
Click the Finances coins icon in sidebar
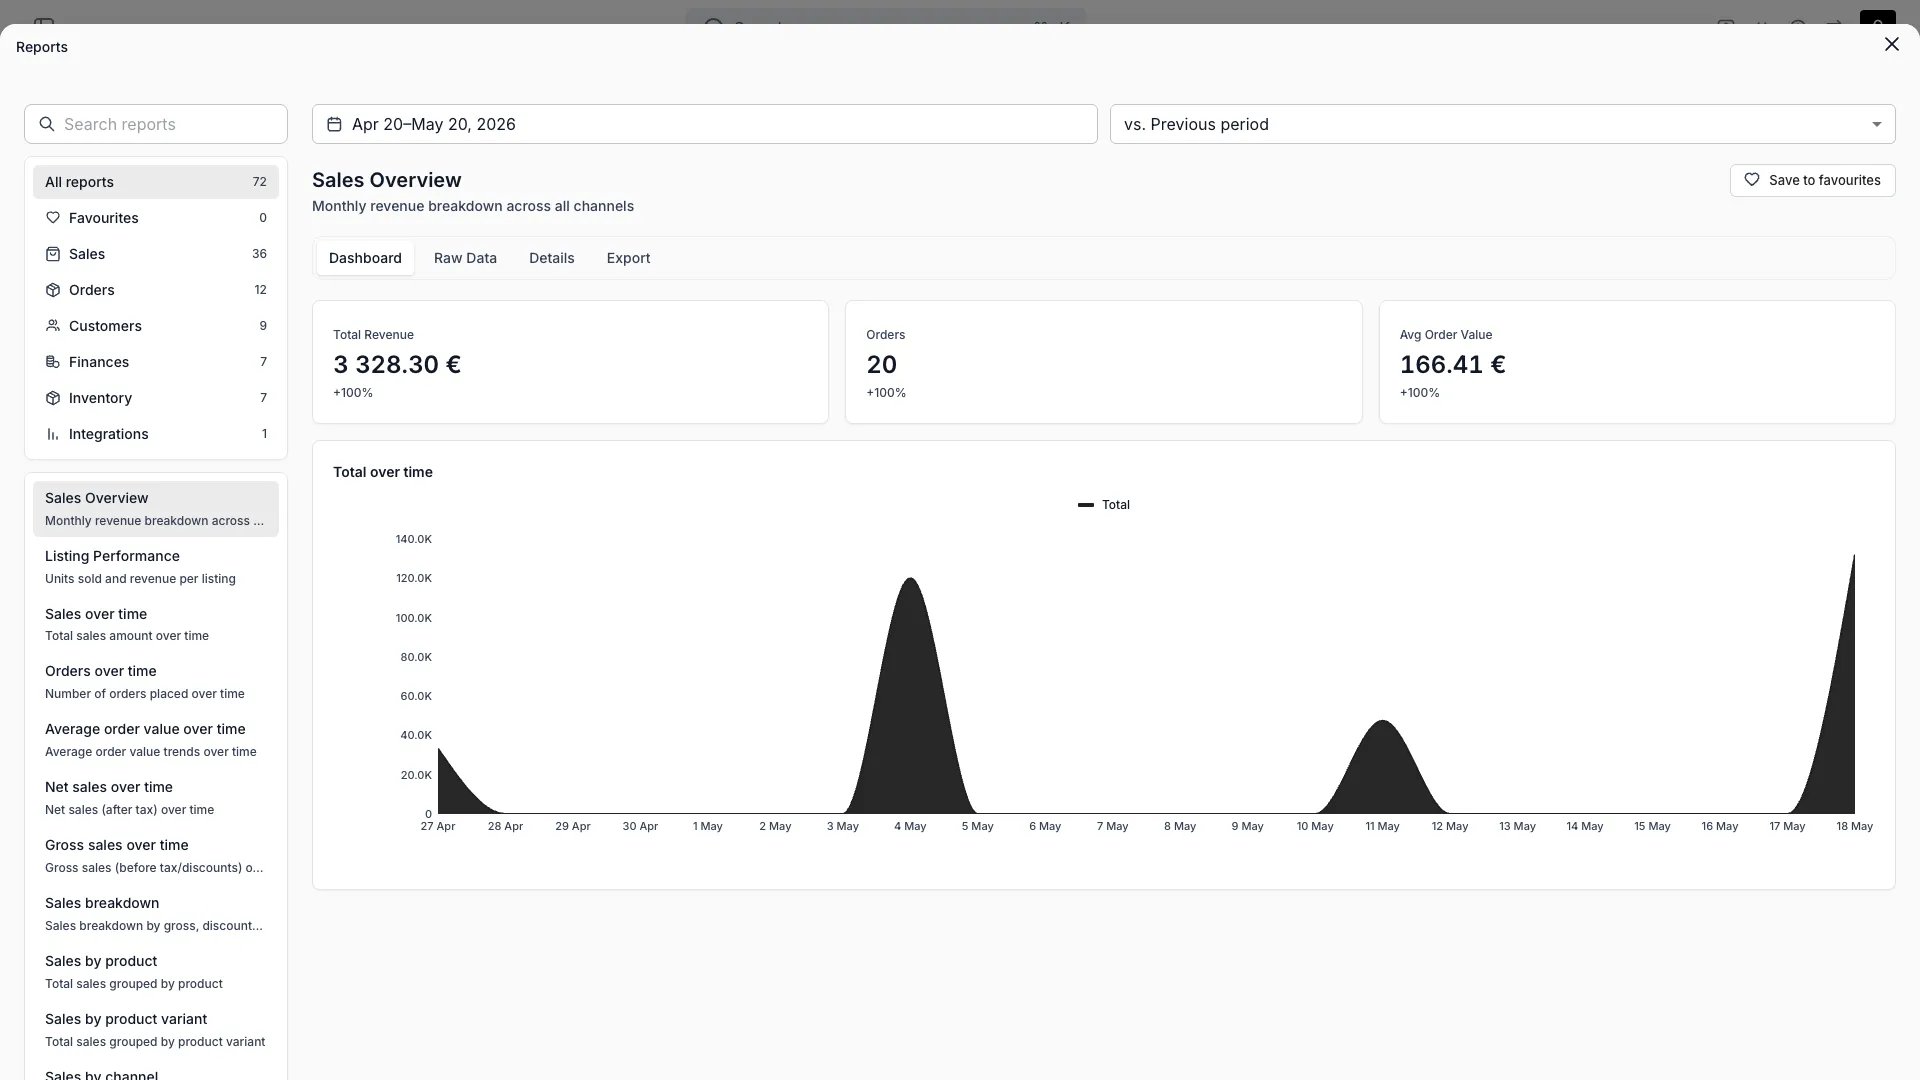pos(53,362)
